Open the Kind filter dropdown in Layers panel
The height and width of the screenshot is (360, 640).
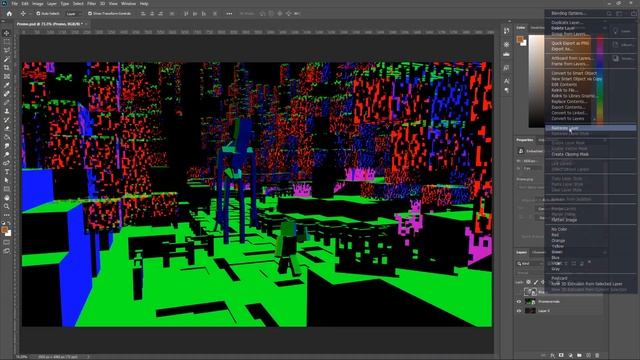529,264
